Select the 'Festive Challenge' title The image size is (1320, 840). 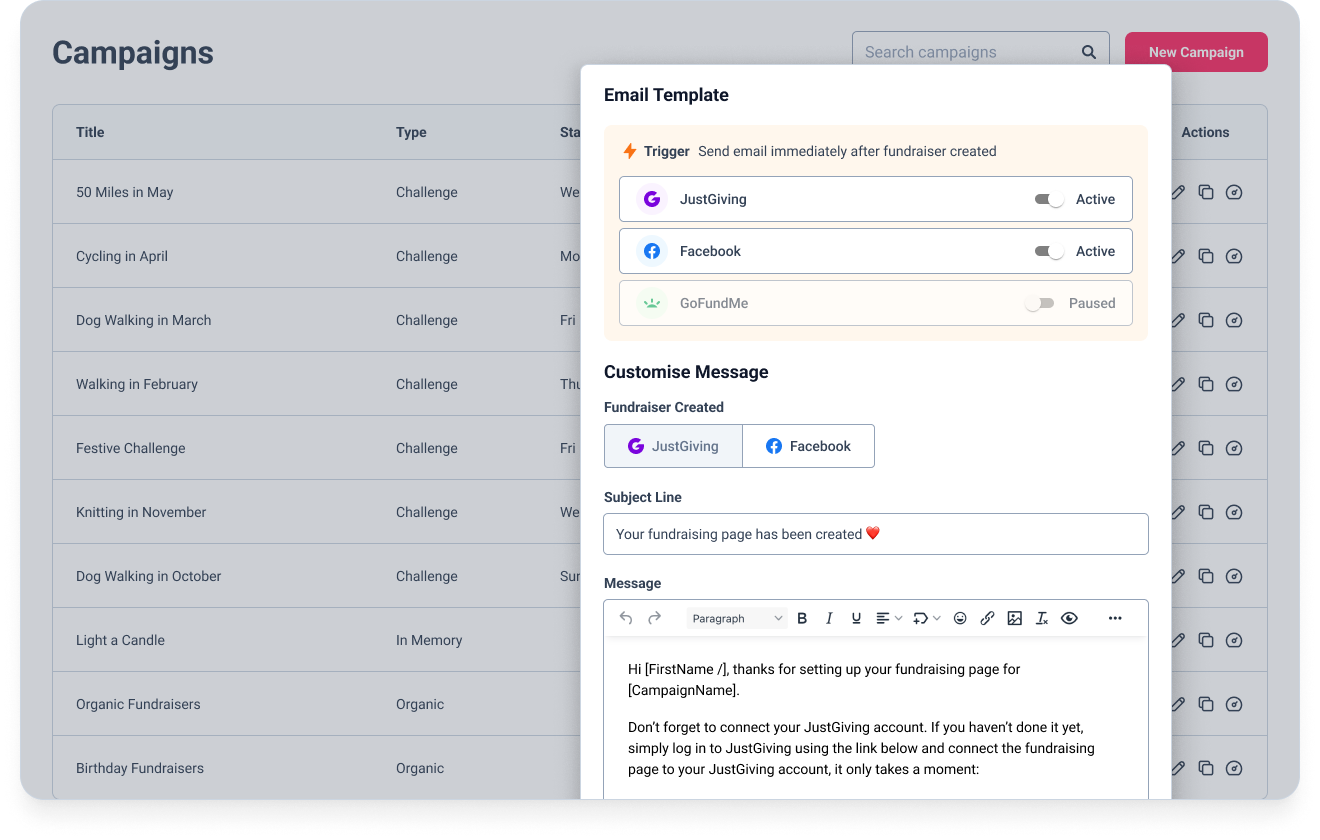pyautogui.click(x=131, y=448)
